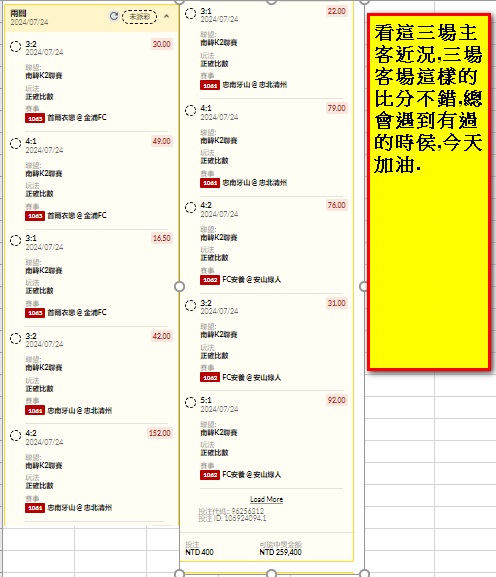The width and height of the screenshot is (496, 577).
Task: Collapse the bet slip with the chevron
Action: 166,16
